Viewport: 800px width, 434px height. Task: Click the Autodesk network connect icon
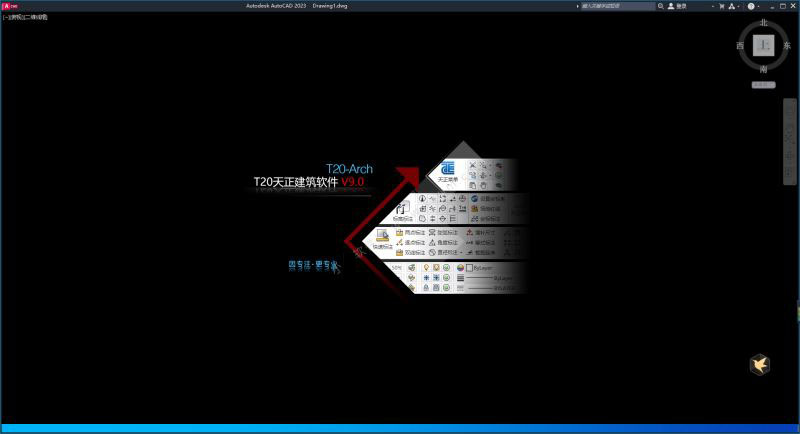pyautogui.click(x=732, y=6)
